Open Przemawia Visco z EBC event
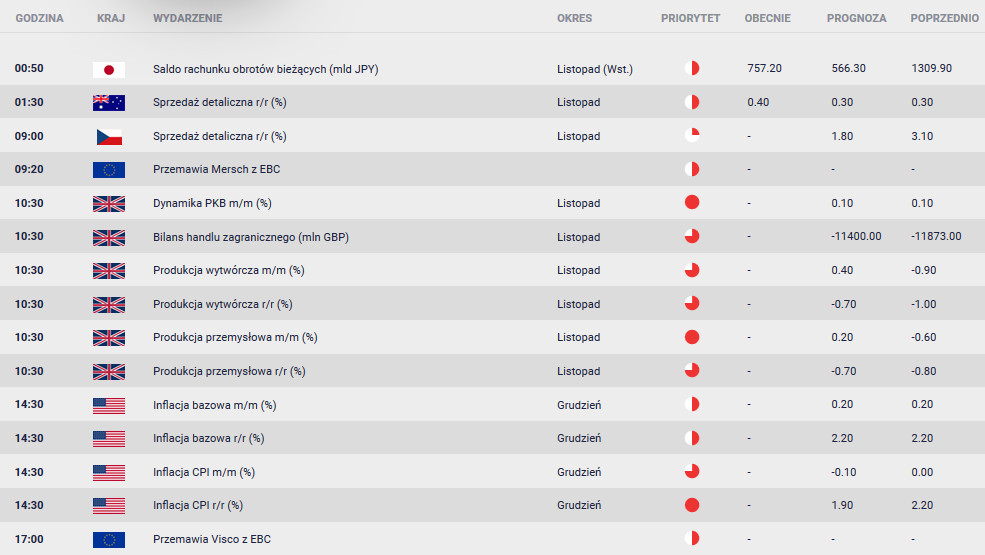 tap(211, 539)
